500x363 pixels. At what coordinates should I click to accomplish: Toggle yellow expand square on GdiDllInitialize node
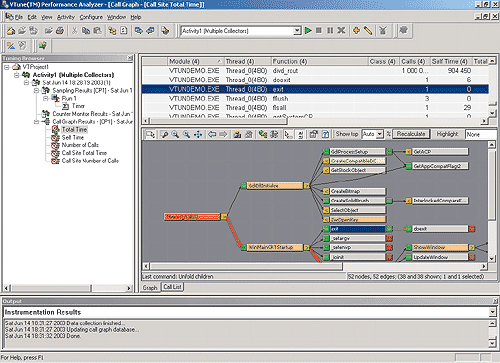306,186
